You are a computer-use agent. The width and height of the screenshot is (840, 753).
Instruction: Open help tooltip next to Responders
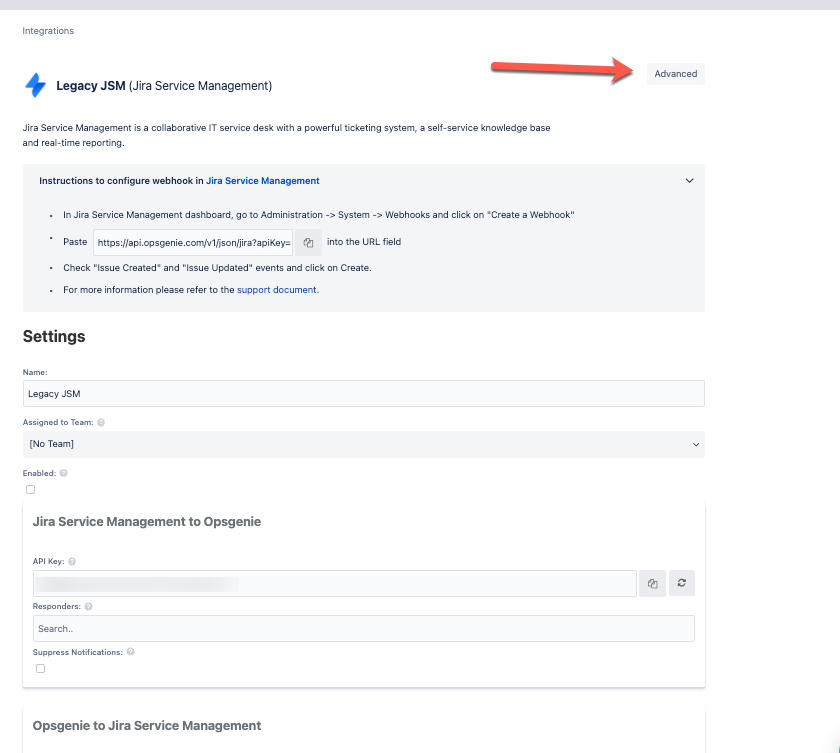tap(88, 606)
